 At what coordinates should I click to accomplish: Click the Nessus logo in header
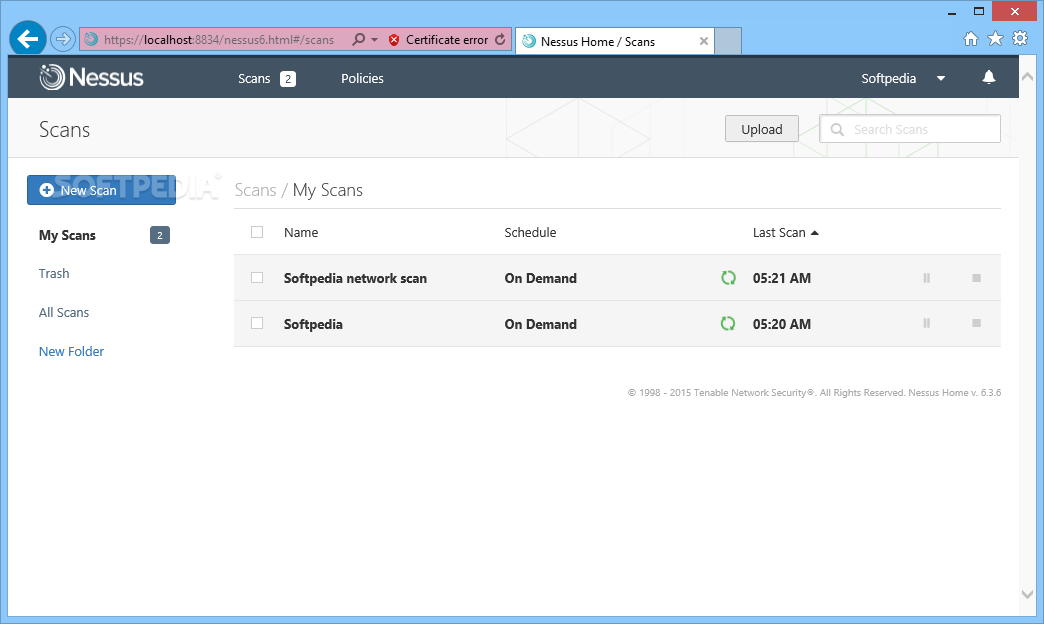(x=91, y=78)
